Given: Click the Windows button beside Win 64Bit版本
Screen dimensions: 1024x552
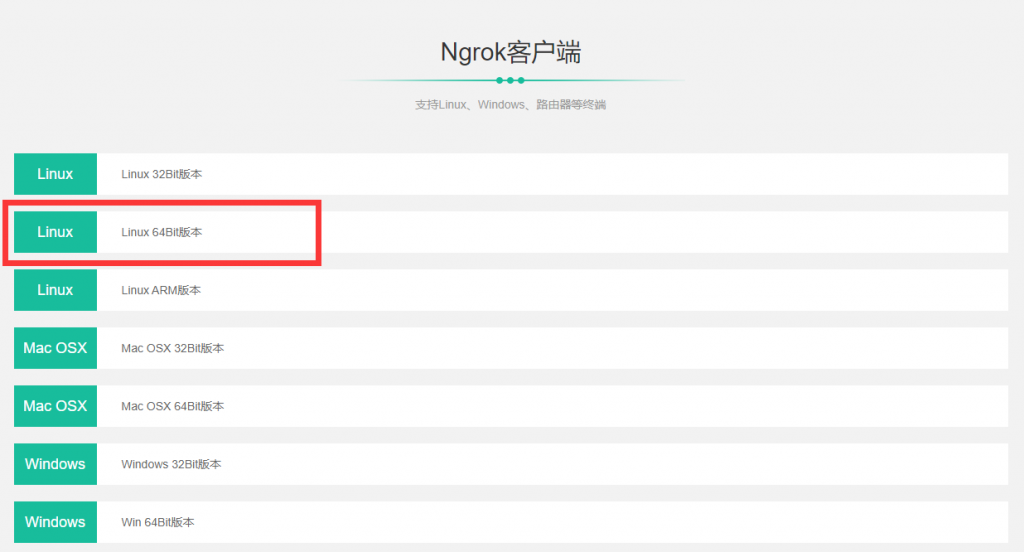Looking at the screenshot, I should click(56, 522).
